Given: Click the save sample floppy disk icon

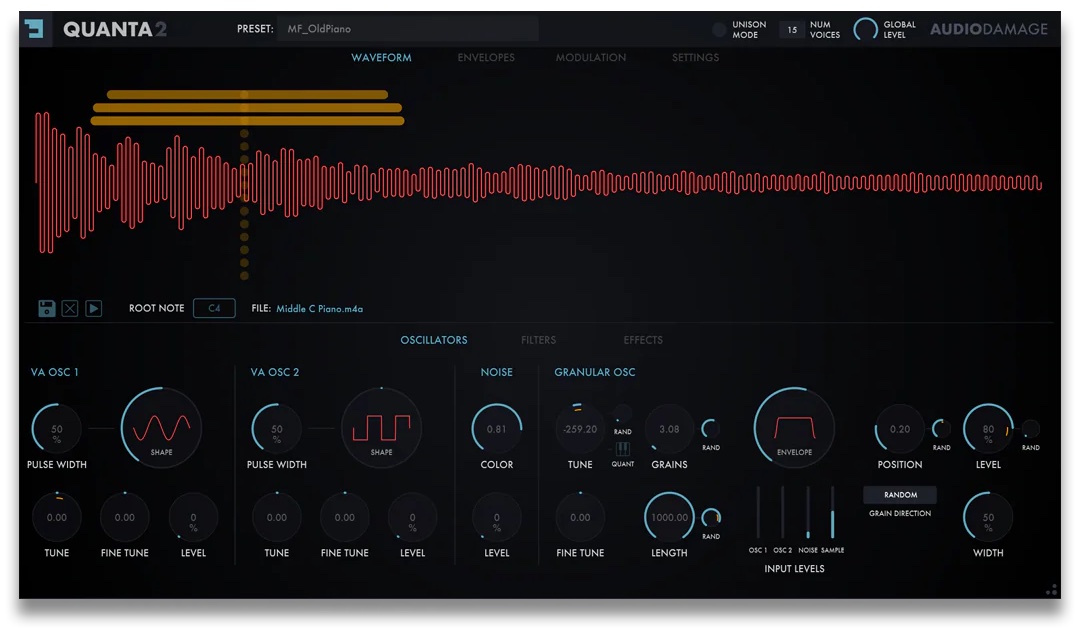Looking at the screenshot, I should [x=46, y=309].
